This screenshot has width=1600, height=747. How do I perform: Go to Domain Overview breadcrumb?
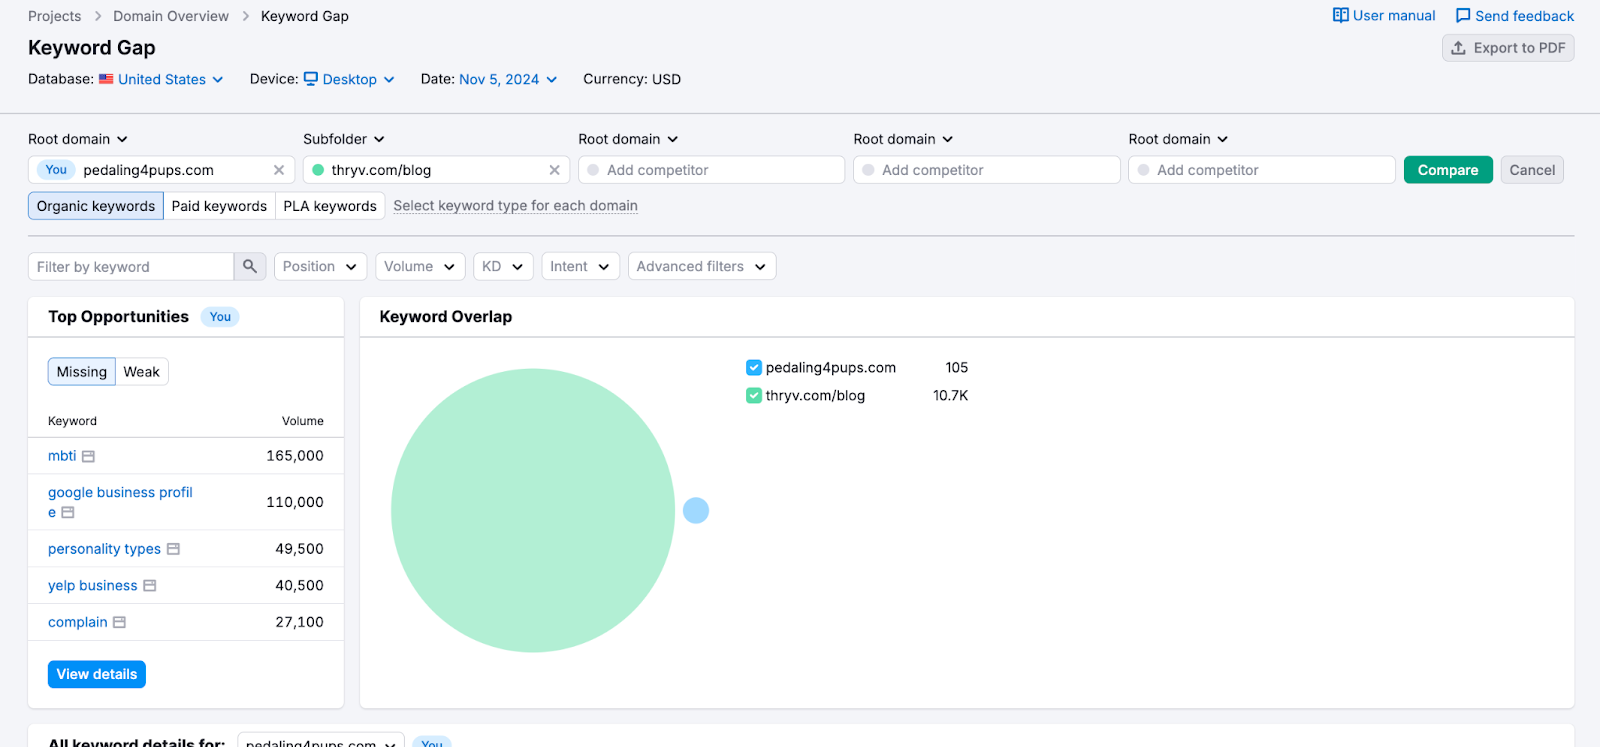tap(171, 16)
